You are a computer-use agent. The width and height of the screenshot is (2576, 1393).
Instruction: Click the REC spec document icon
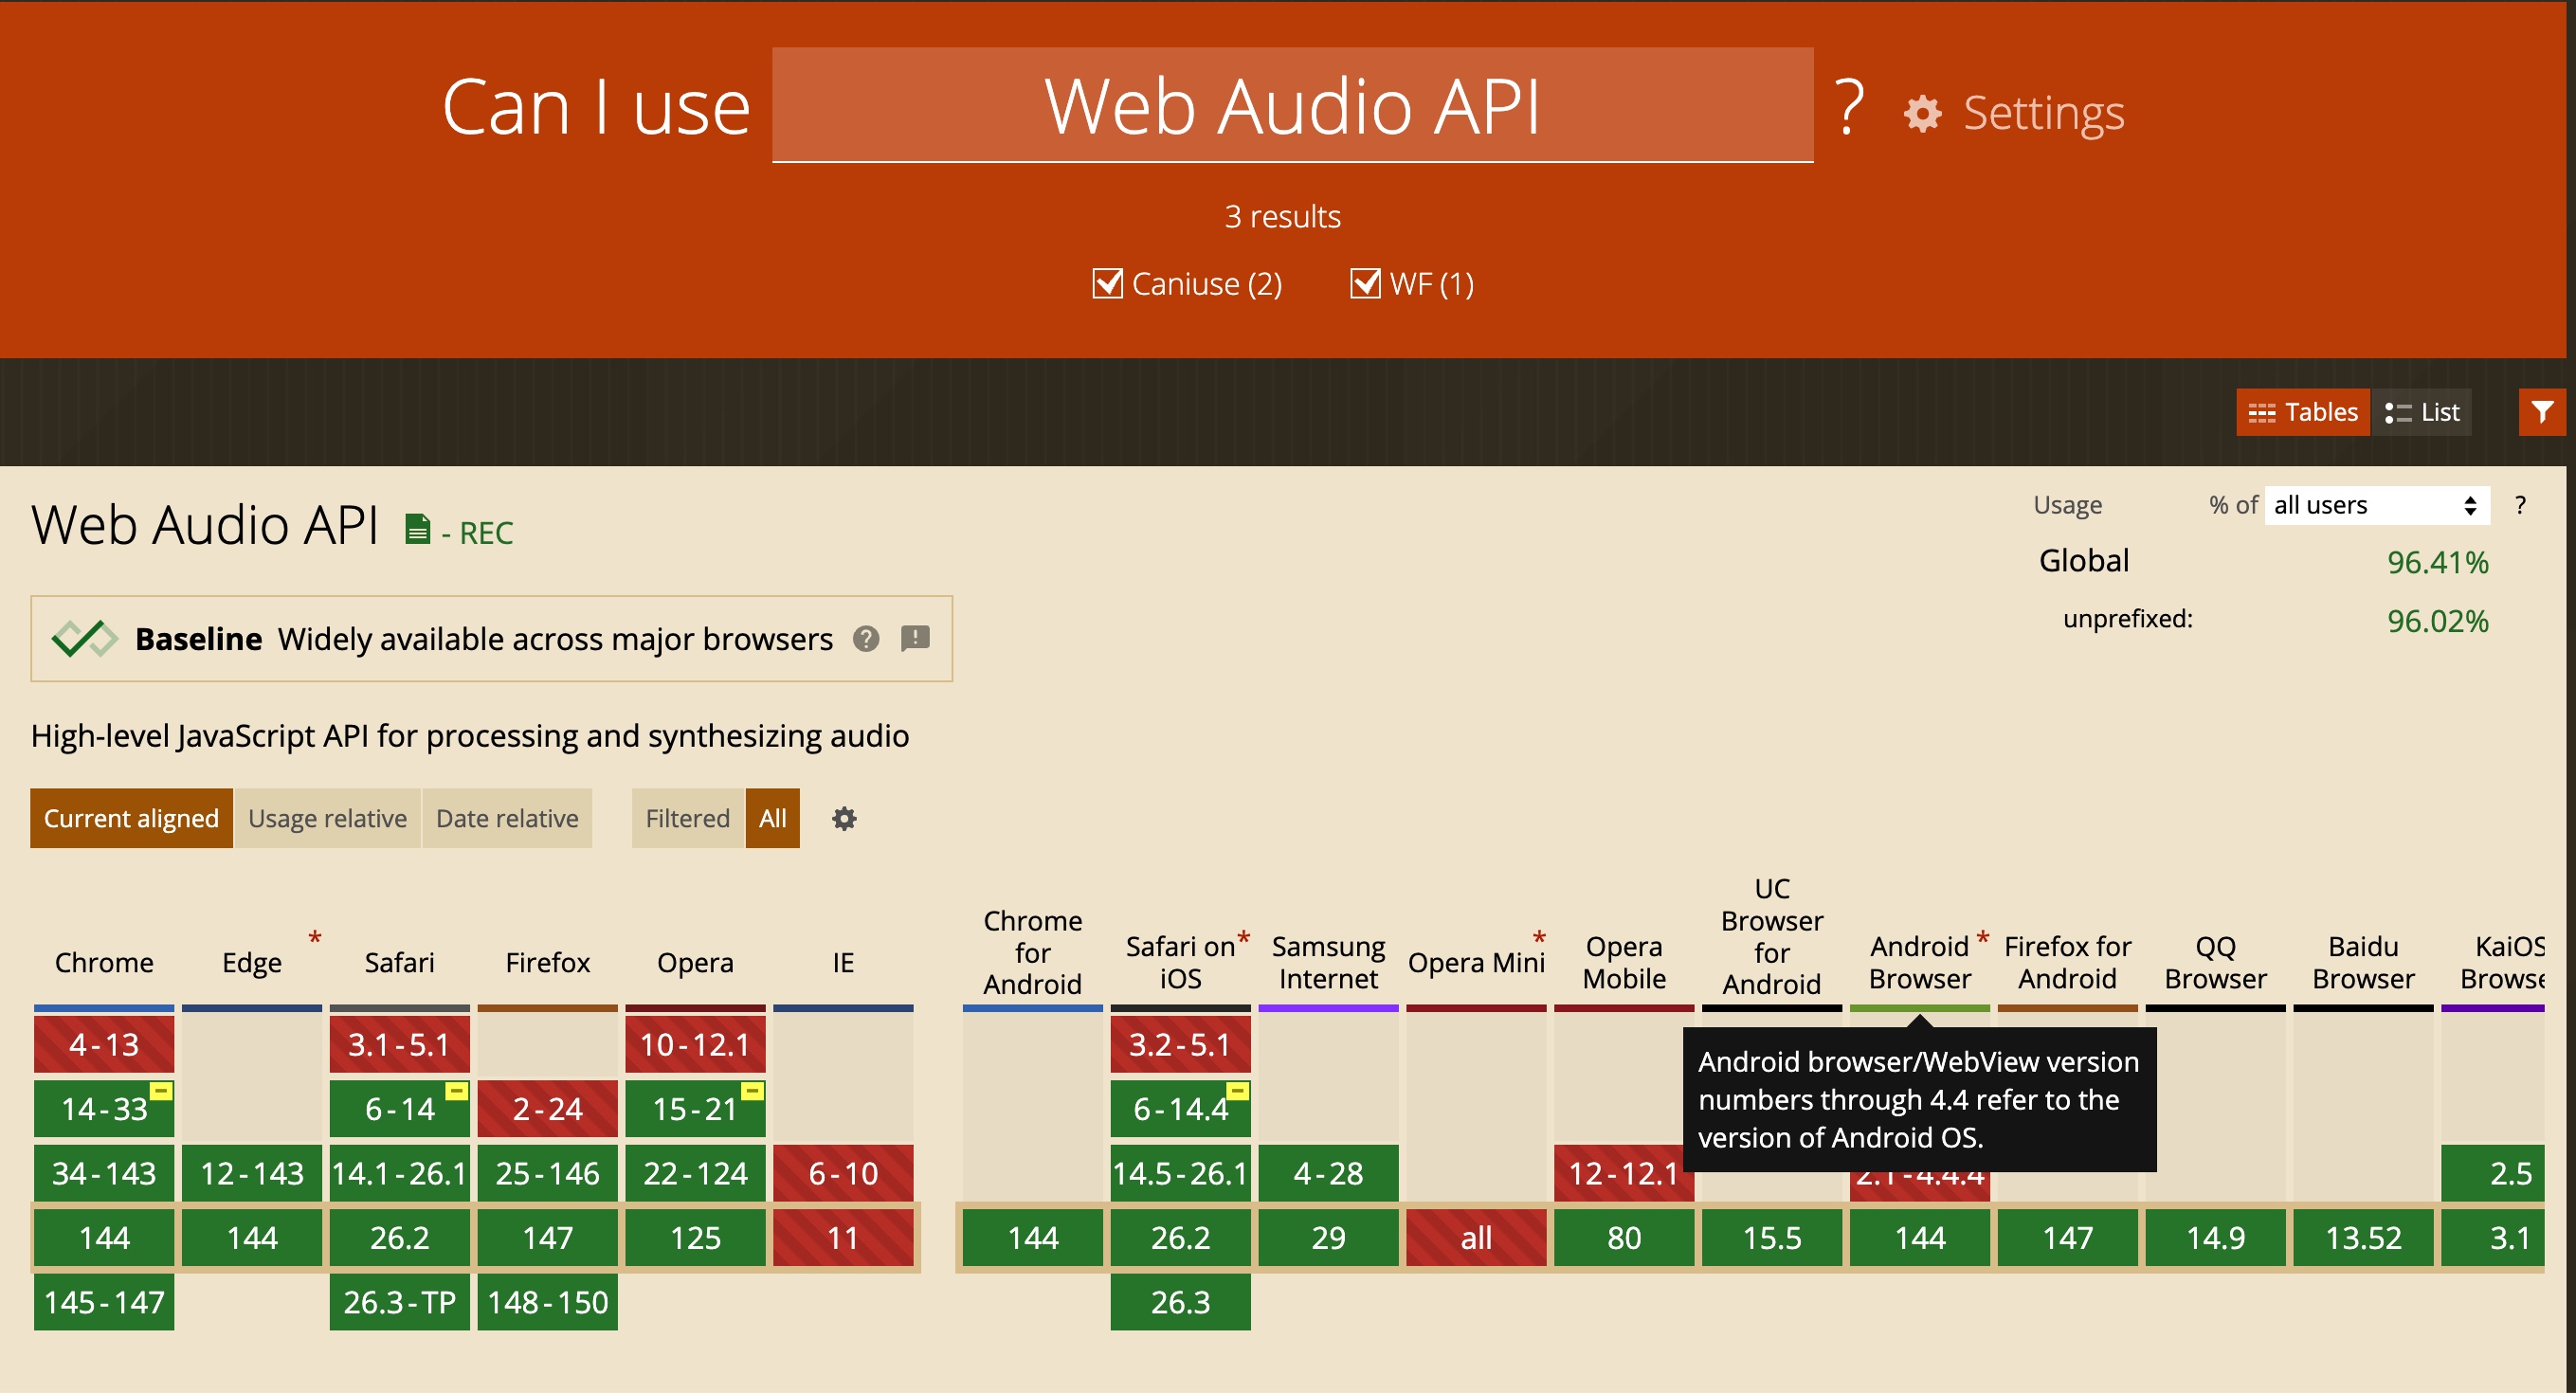[x=418, y=529]
